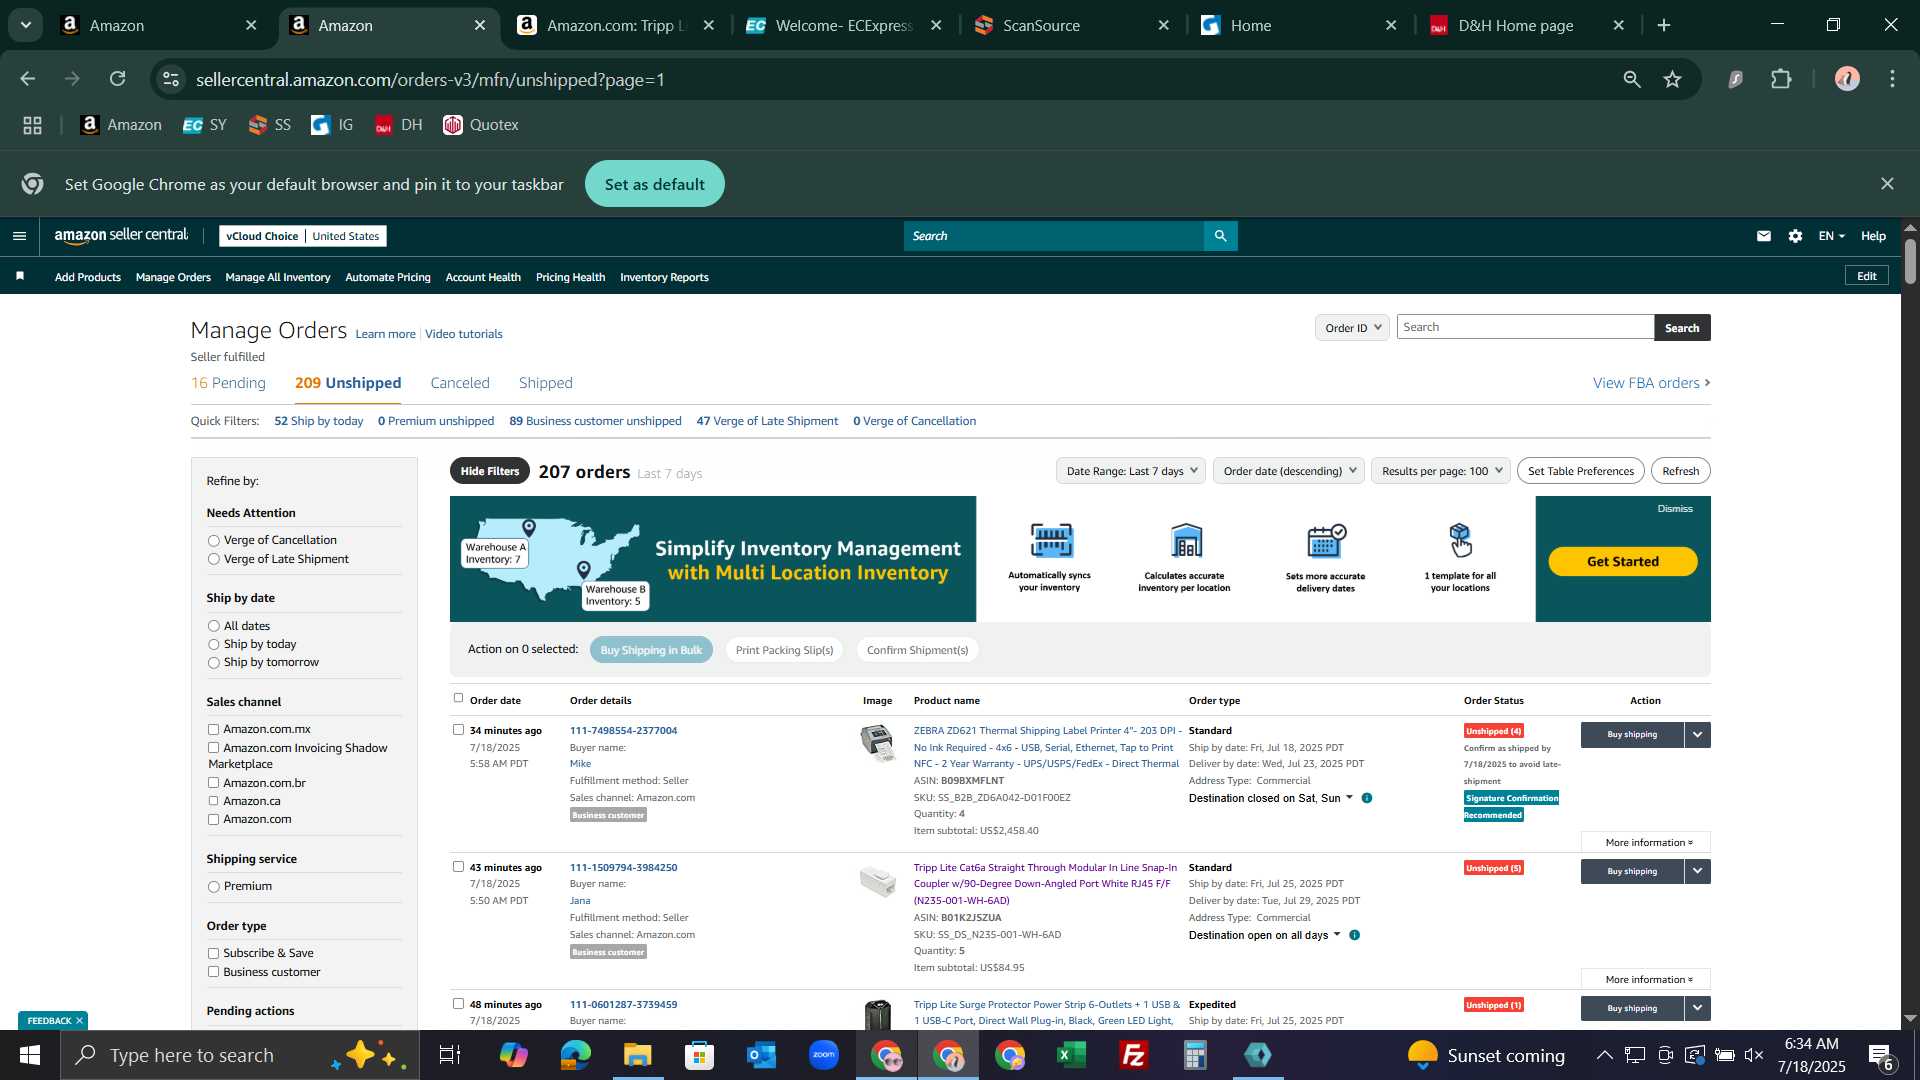Check the Business customer order type box
The image size is (1920, 1080).
pyautogui.click(x=213, y=972)
